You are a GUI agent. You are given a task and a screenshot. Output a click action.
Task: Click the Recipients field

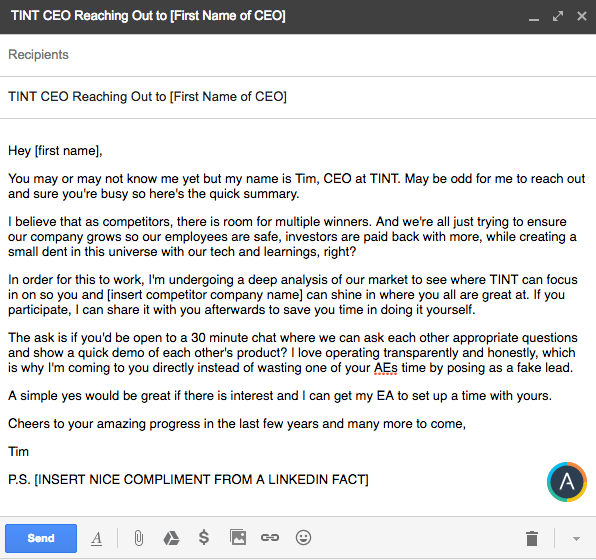(298, 55)
